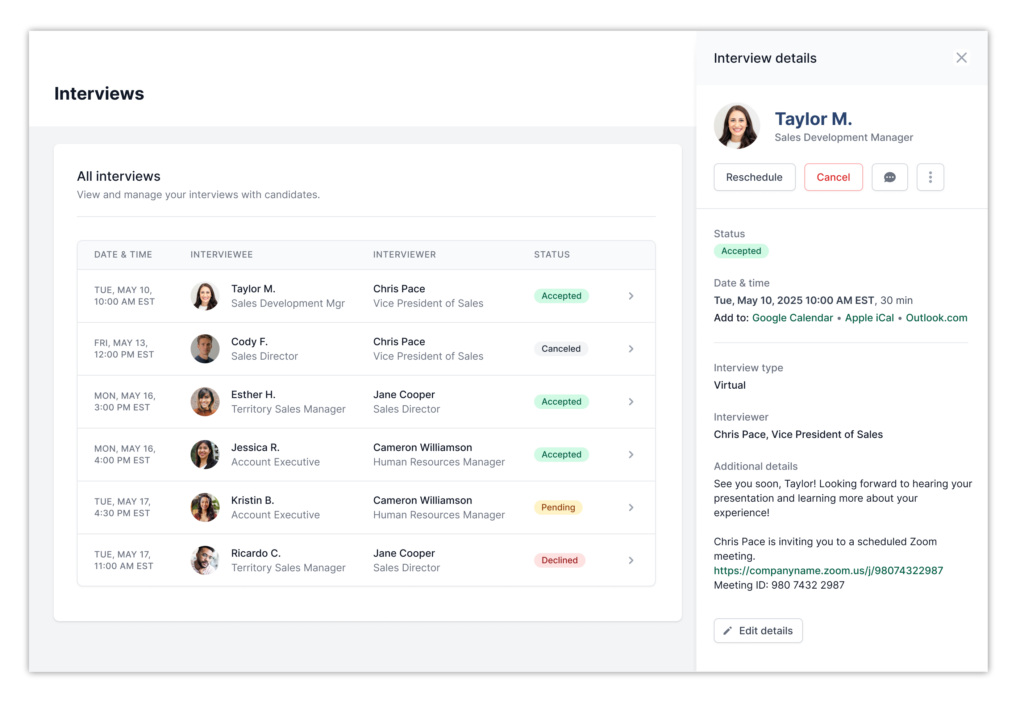The image size is (1024, 702).
Task: Click the Reschedule button
Action: 754,177
